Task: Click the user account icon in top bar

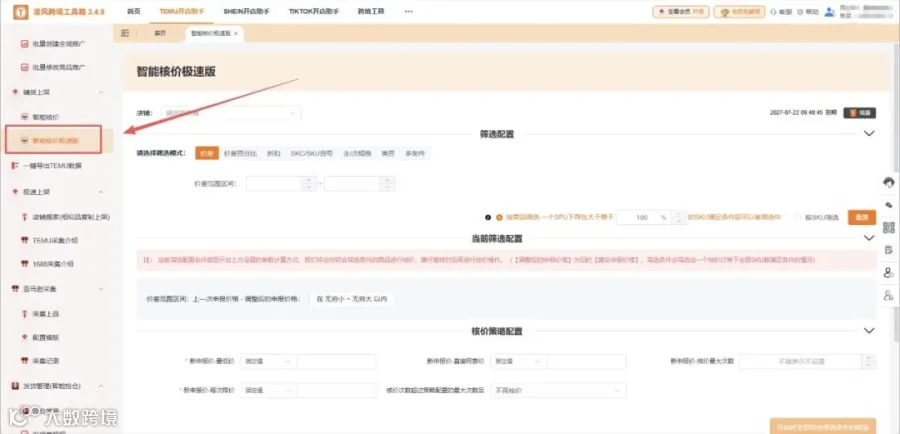Action: point(829,11)
